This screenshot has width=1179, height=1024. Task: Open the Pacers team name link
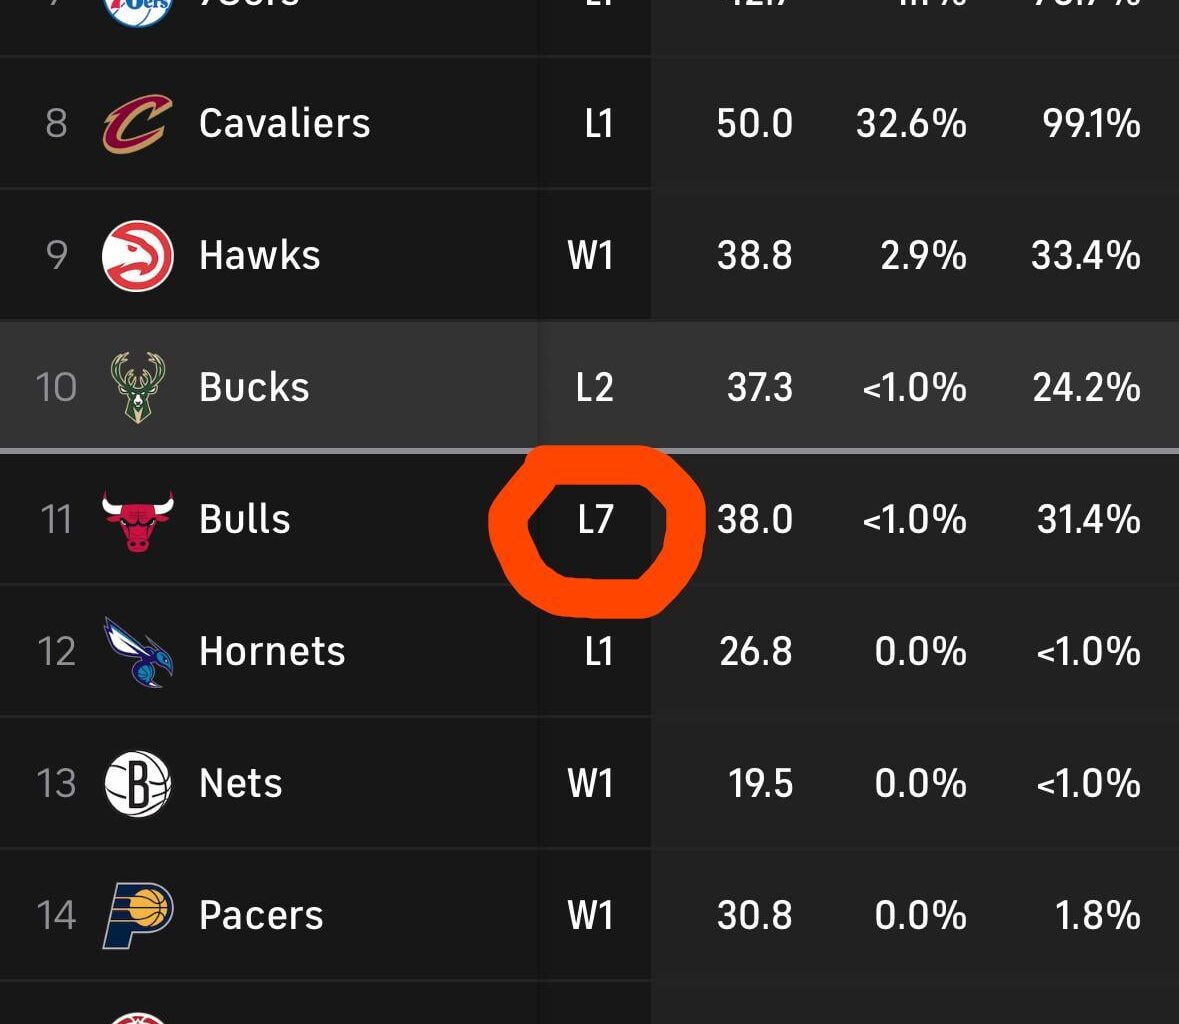coord(260,914)
